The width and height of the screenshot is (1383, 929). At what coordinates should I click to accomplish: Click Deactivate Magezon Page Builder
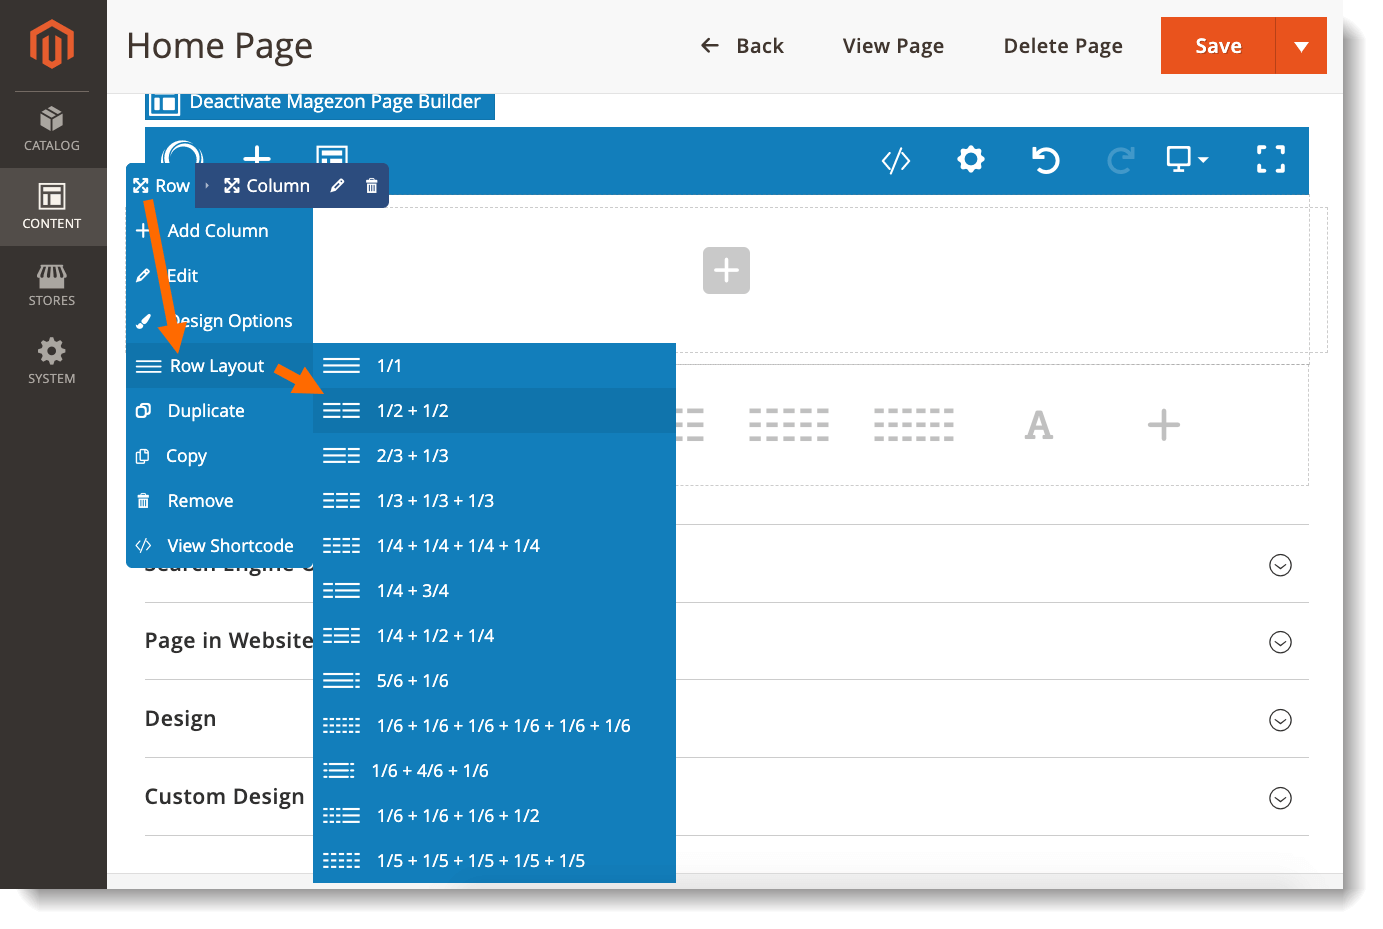click(320, 101)
